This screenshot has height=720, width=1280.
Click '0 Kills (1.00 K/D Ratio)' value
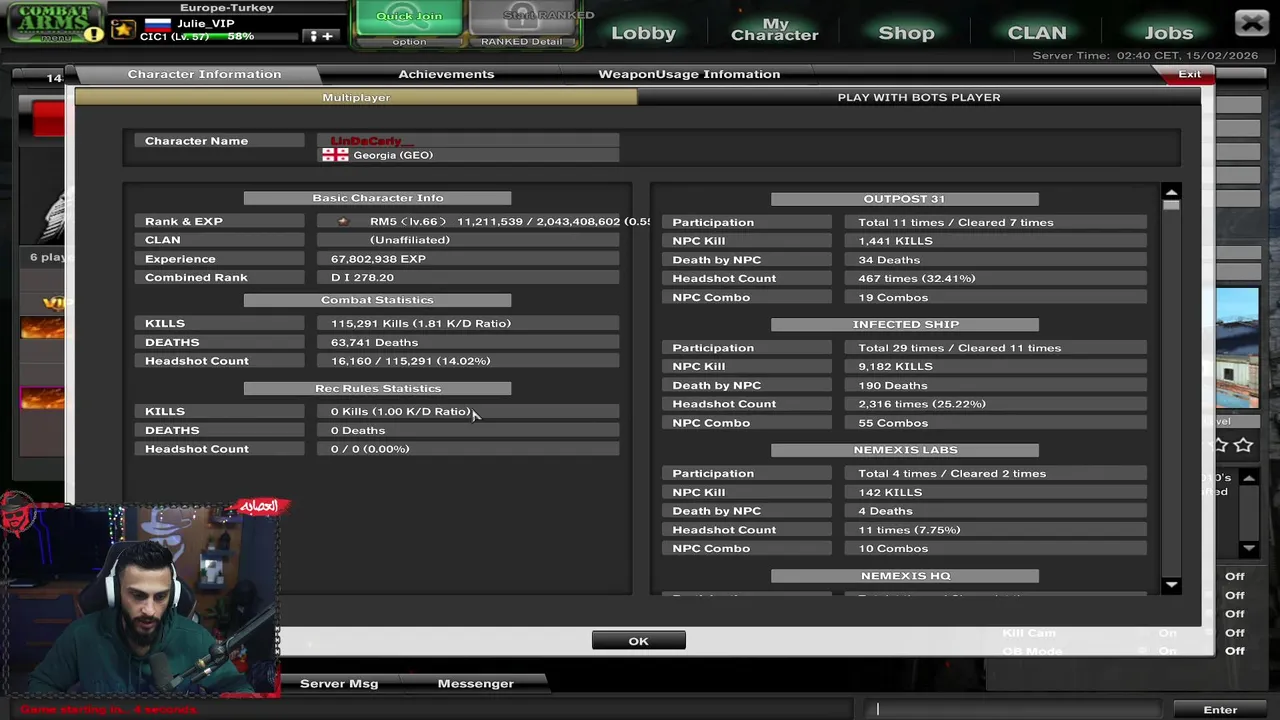click(x=401, y=411)
